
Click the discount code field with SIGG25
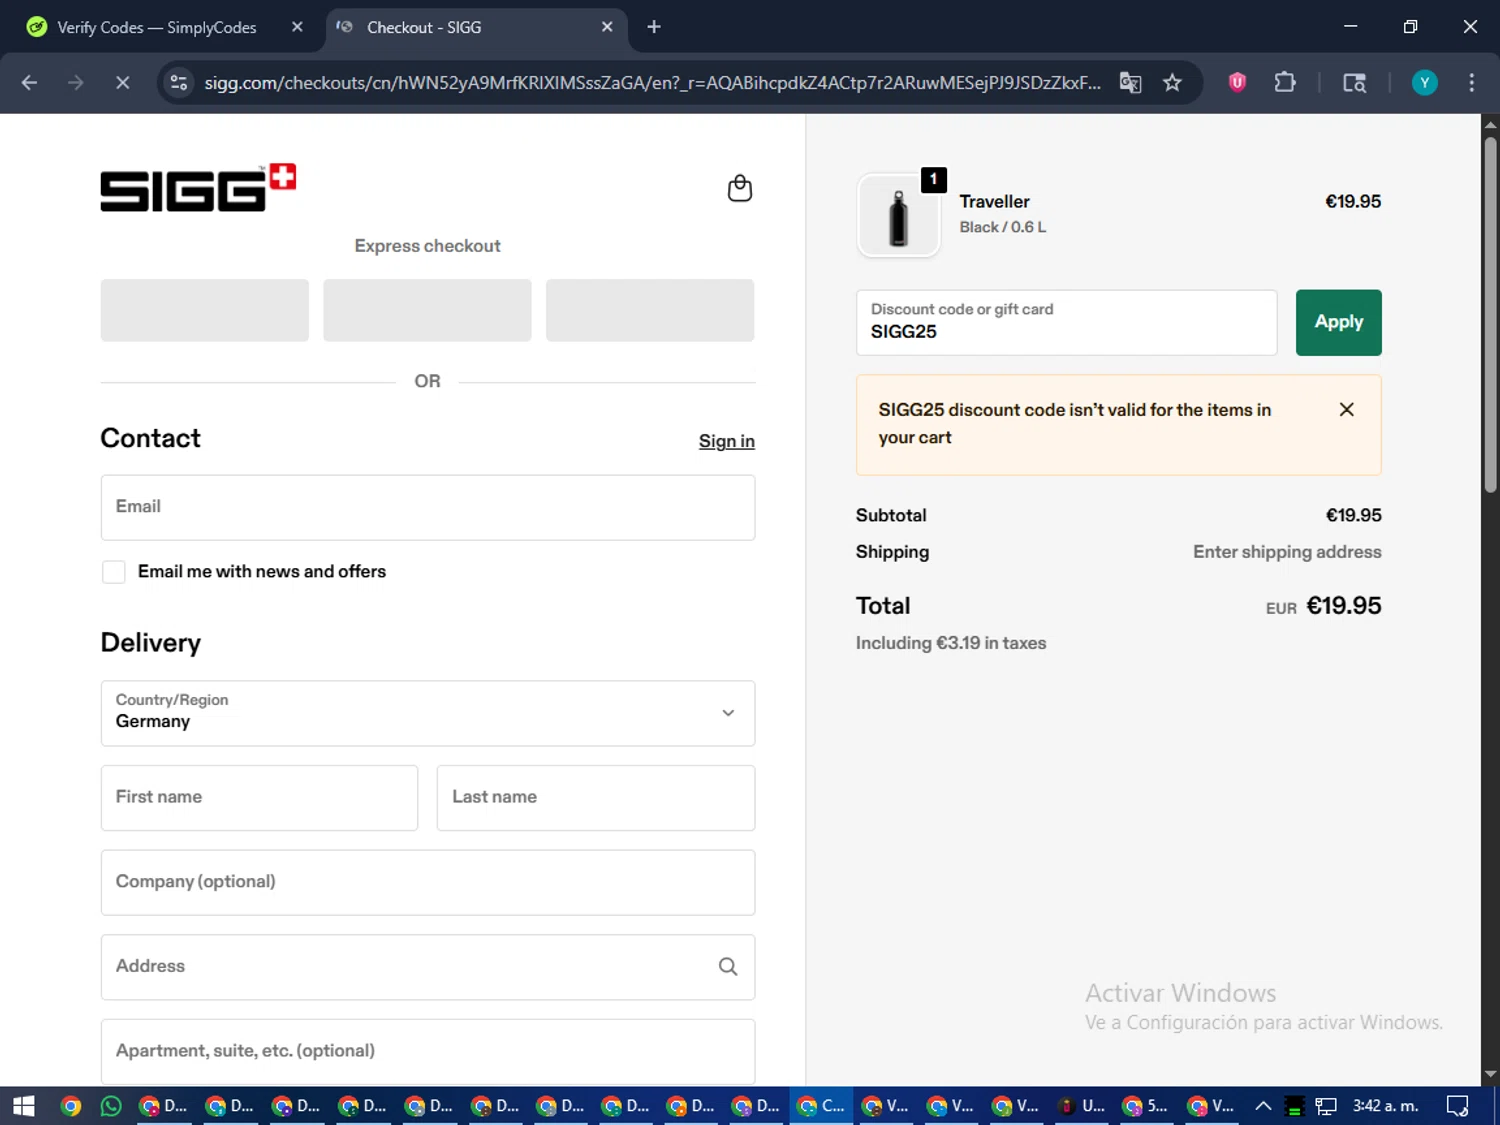point(1066,322)
